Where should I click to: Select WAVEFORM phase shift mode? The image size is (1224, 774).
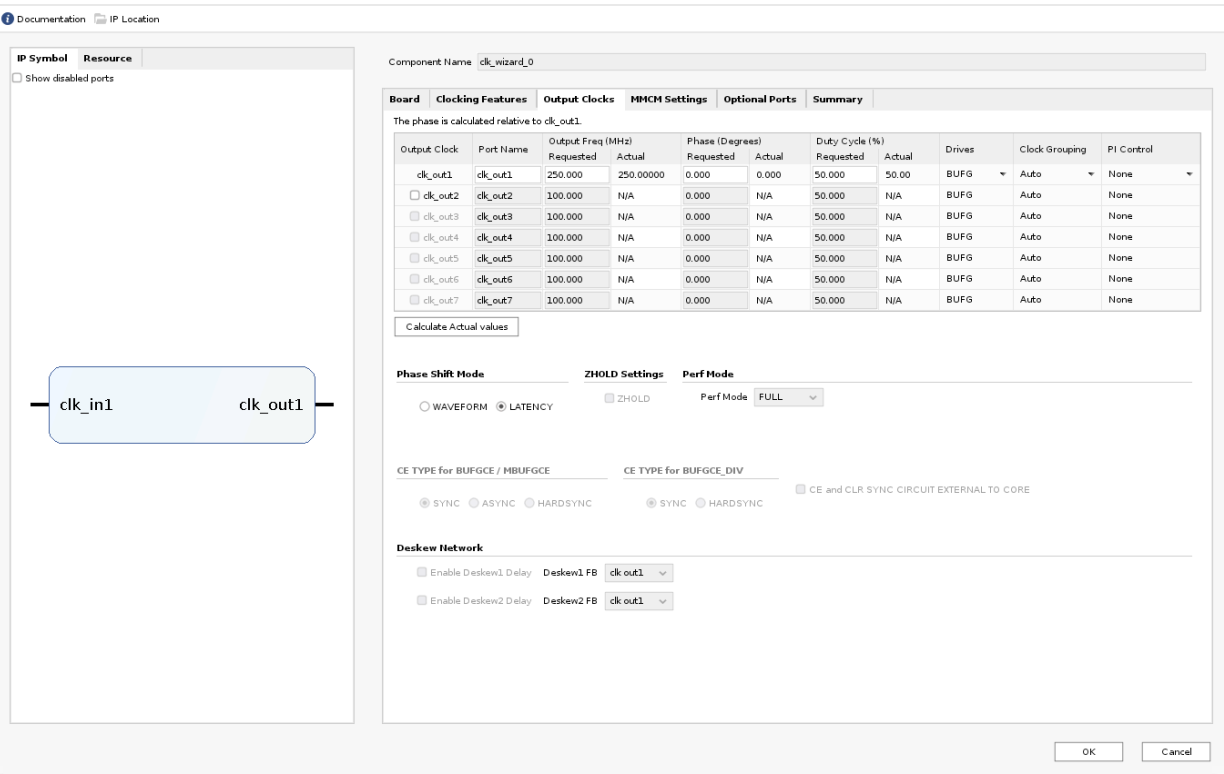click(425, 405)
